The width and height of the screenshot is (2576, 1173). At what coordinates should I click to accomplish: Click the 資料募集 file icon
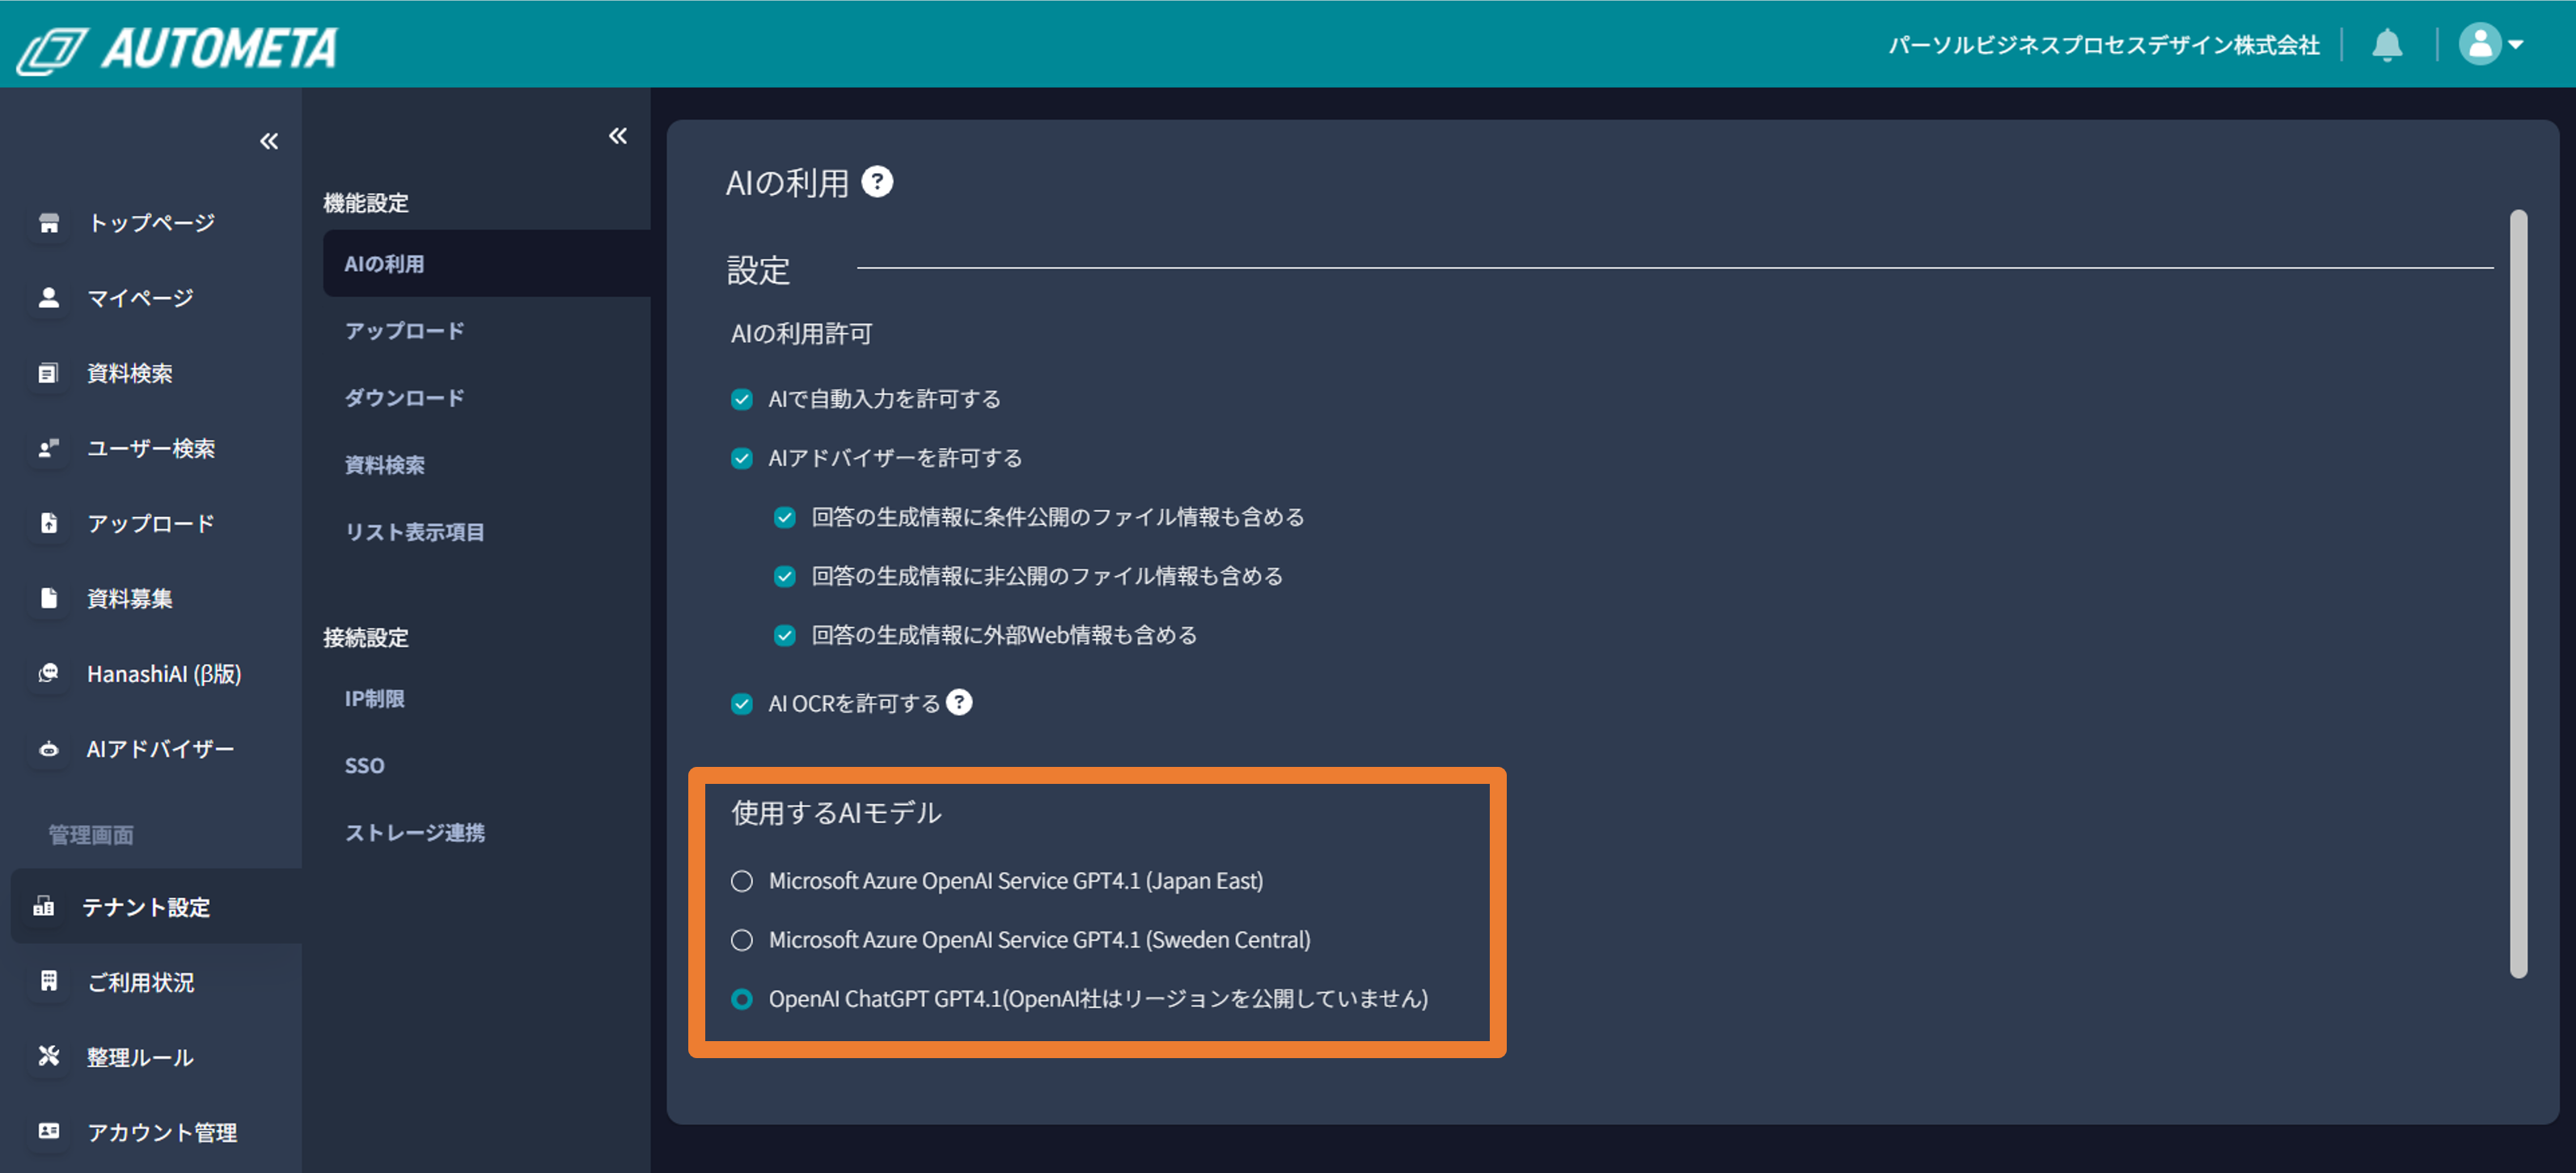tap(49, 598)
